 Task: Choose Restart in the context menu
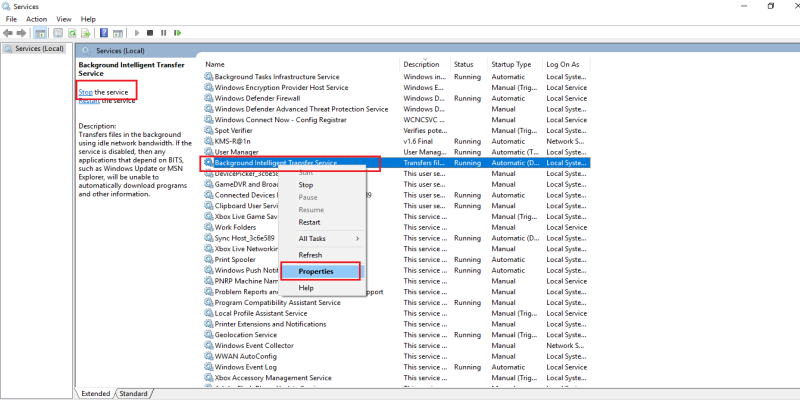[x=322, y=222]
